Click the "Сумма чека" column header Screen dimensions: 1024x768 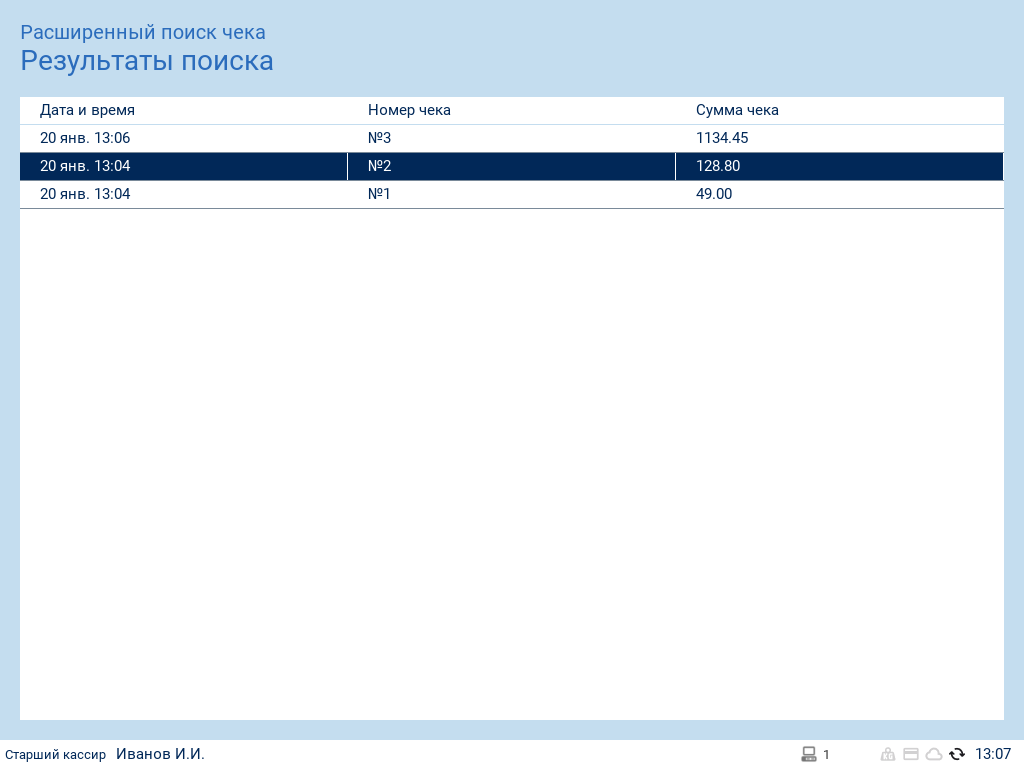coord(737,110)
